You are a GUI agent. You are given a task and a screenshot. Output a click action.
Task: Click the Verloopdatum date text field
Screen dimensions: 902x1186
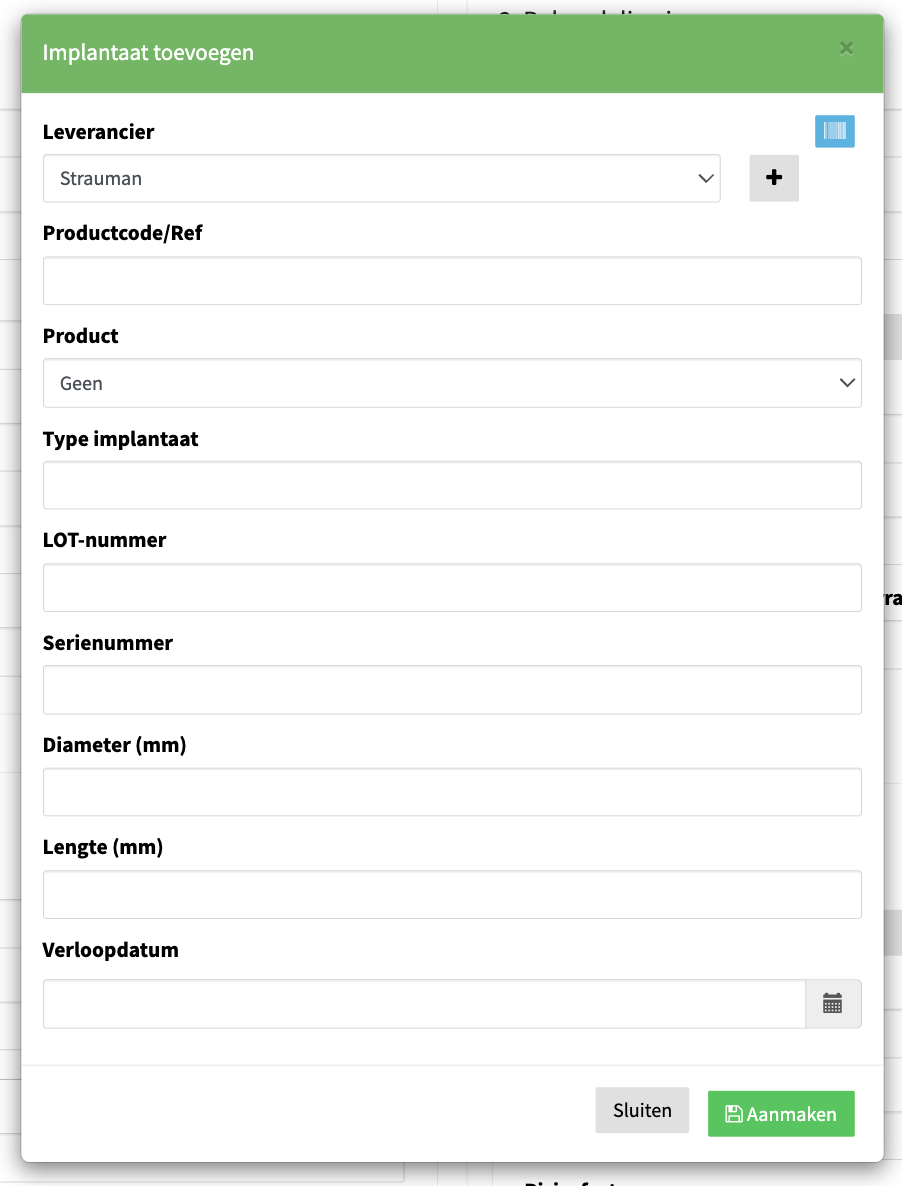[424, 1004]
